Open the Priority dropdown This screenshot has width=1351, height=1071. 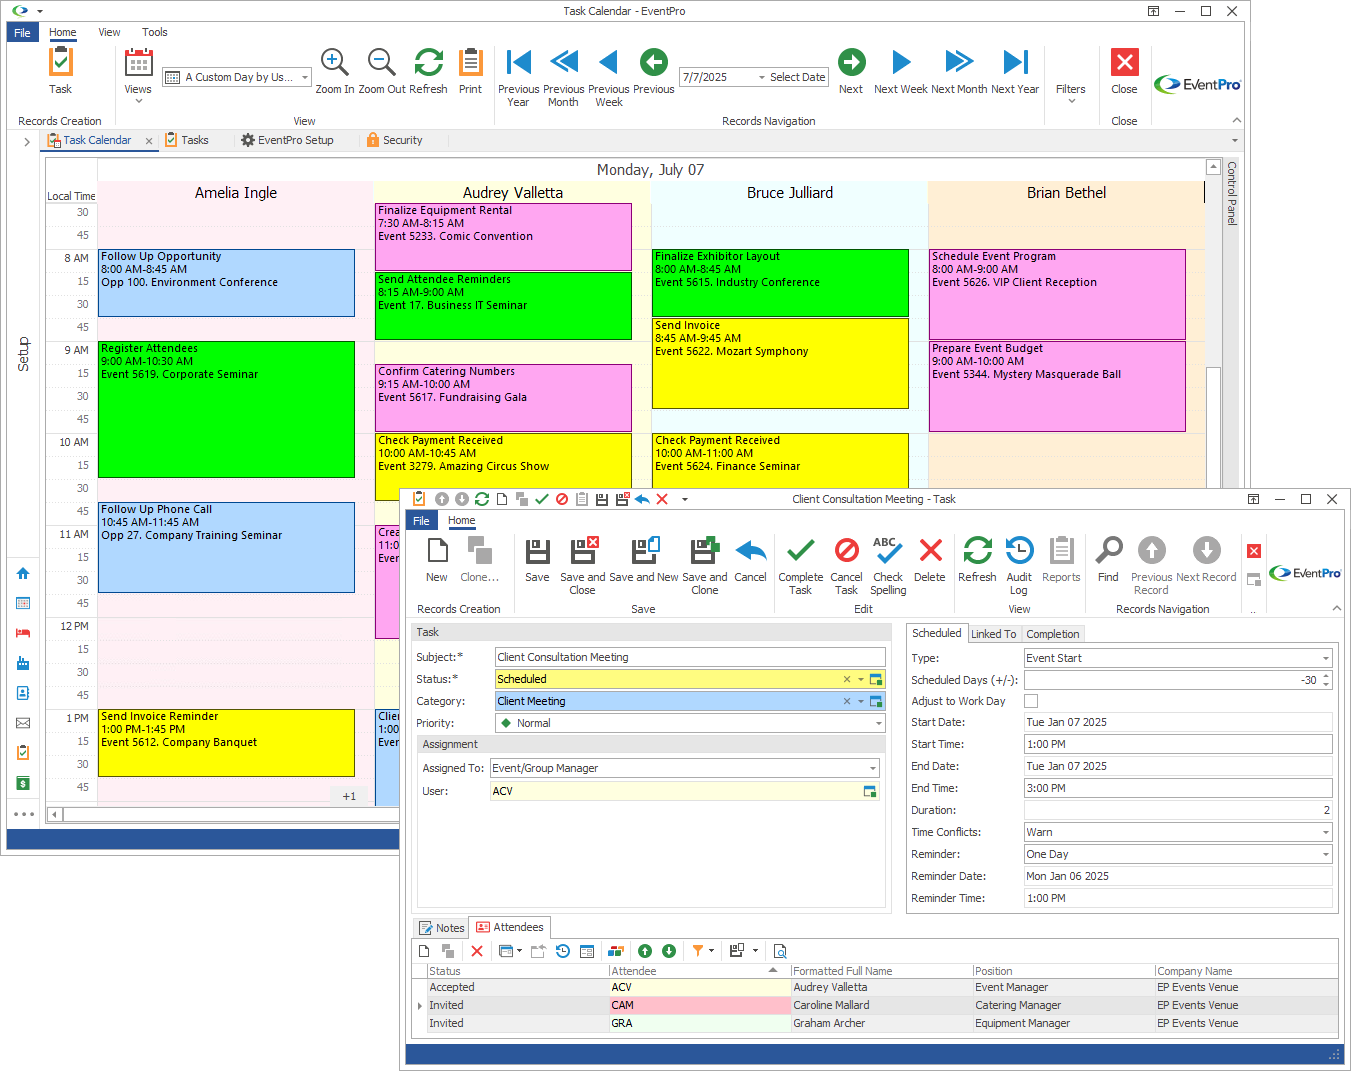pos(878,722)
